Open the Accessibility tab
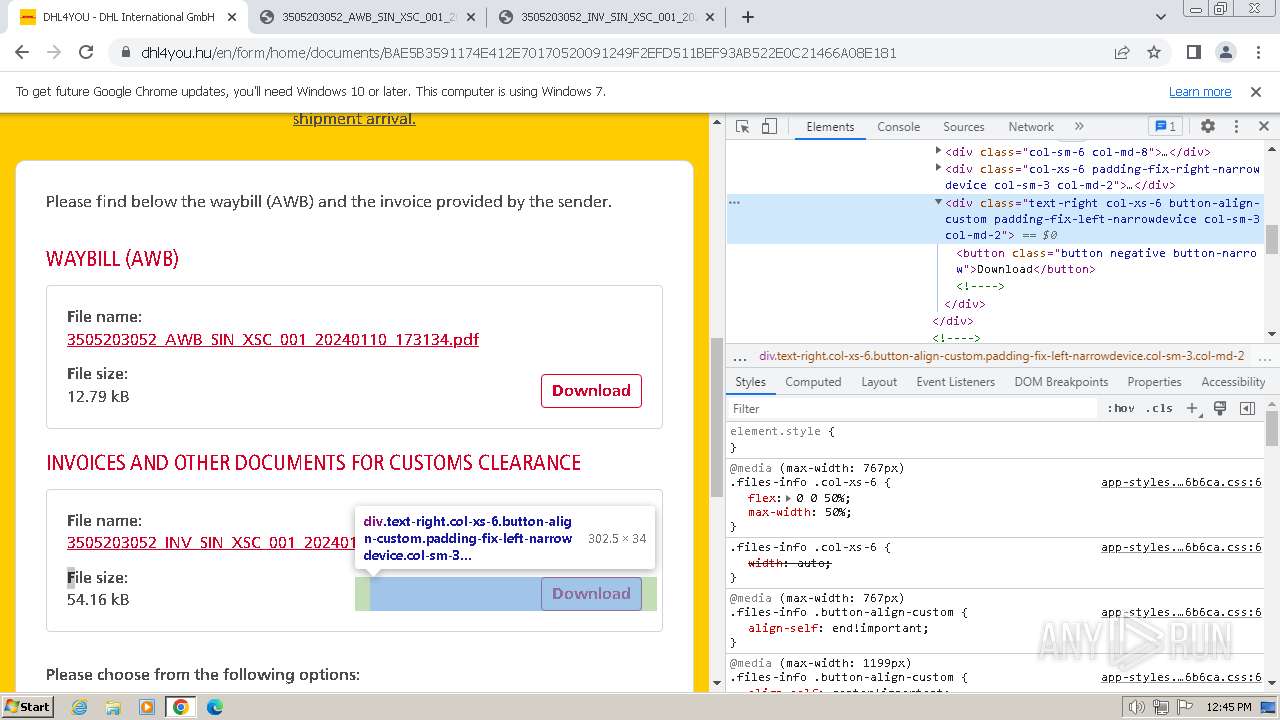This screenshot has width=1280, height=720. point(1233,382)
